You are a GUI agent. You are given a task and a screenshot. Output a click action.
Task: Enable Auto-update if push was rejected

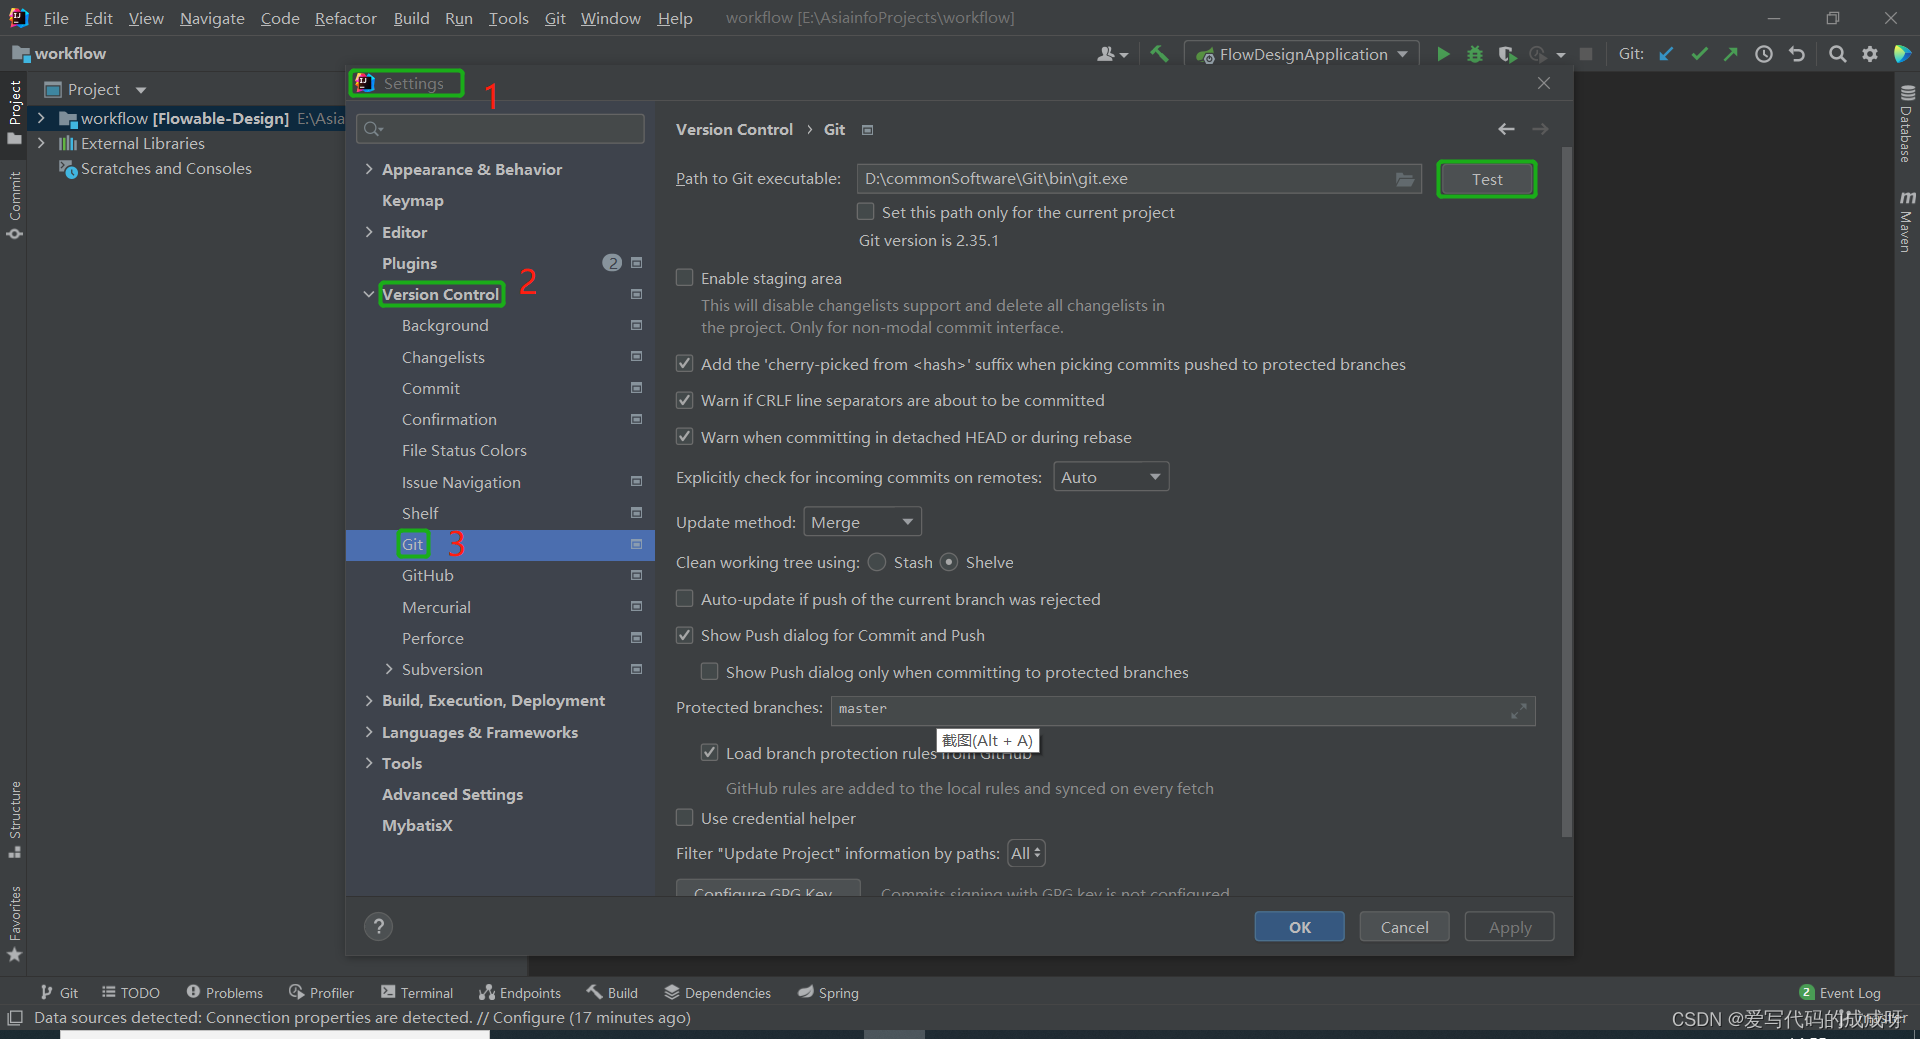coord(685,598)
